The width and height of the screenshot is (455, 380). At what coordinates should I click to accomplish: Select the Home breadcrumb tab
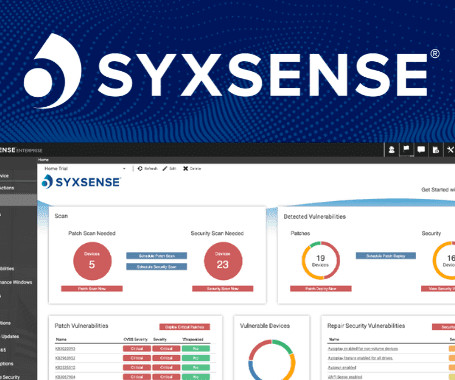tap(43, 160)
